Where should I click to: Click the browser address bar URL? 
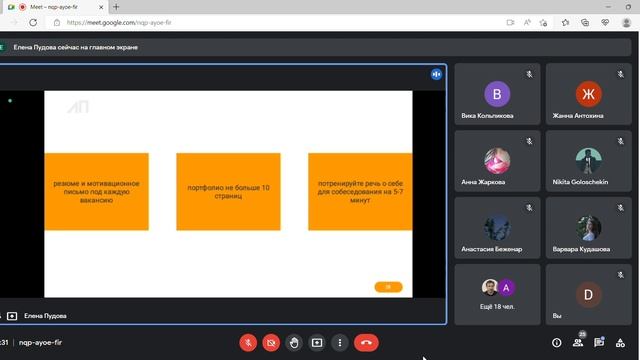[119, 22]
